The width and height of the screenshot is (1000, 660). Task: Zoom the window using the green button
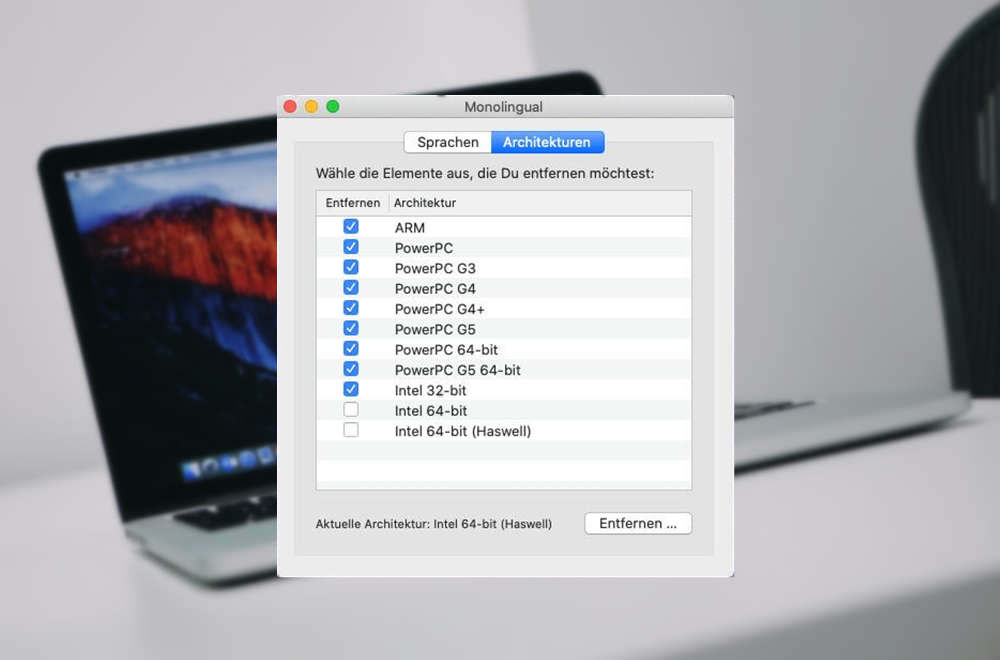[333, 107]
